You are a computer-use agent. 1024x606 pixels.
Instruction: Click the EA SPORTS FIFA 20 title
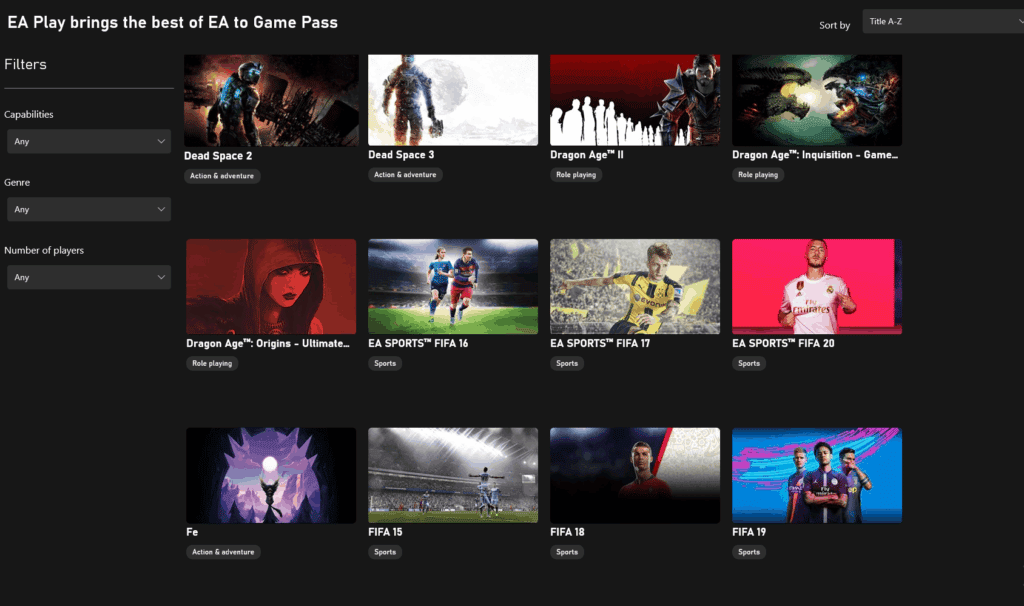click(783, 343)
